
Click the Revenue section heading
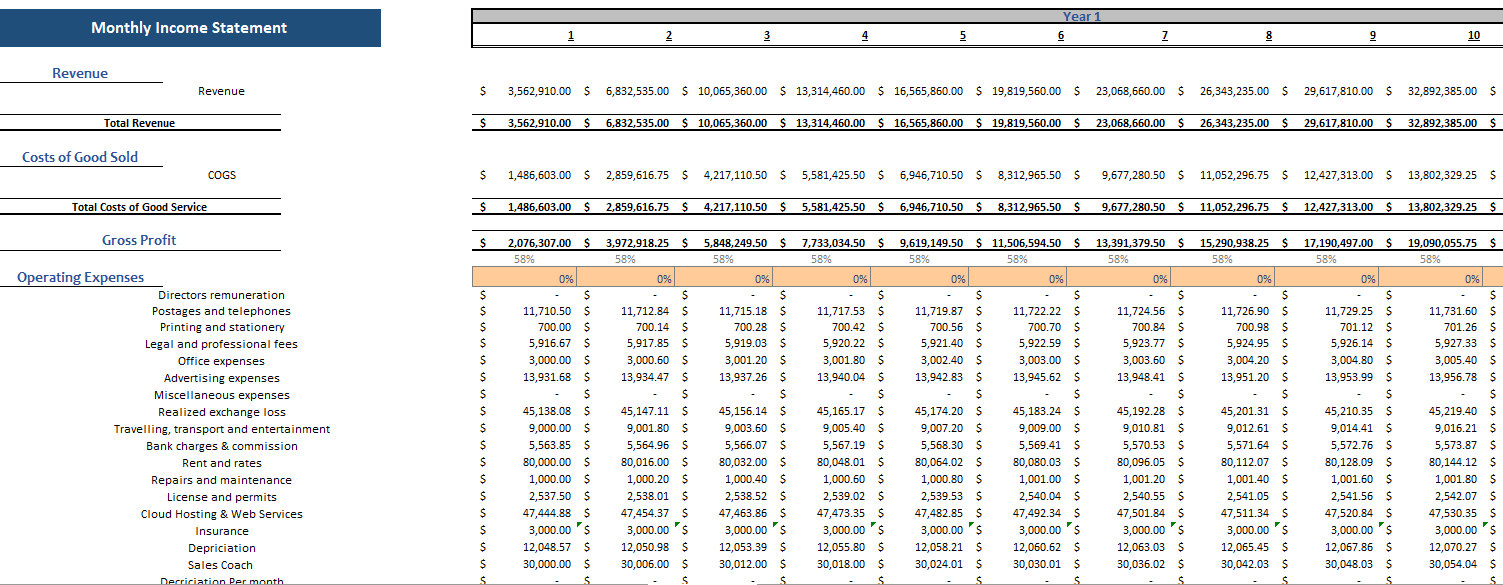80,72
